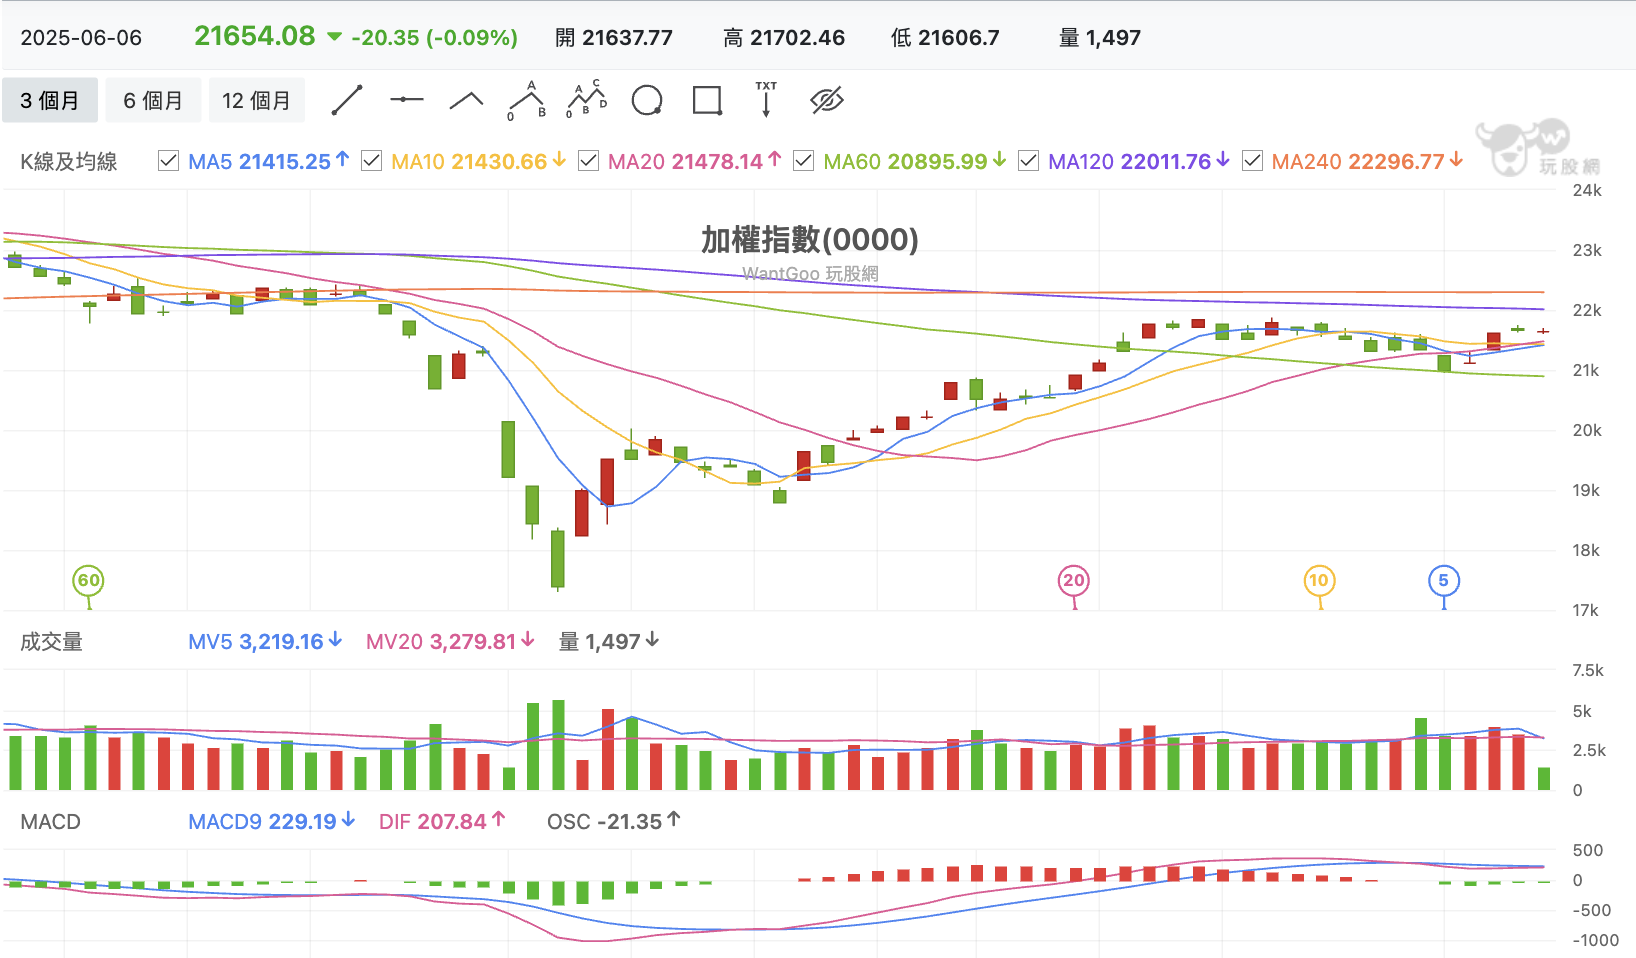Pick the circle drawing tool
This screenshot has width=1636, height=958.
click(x=647, y=100)
